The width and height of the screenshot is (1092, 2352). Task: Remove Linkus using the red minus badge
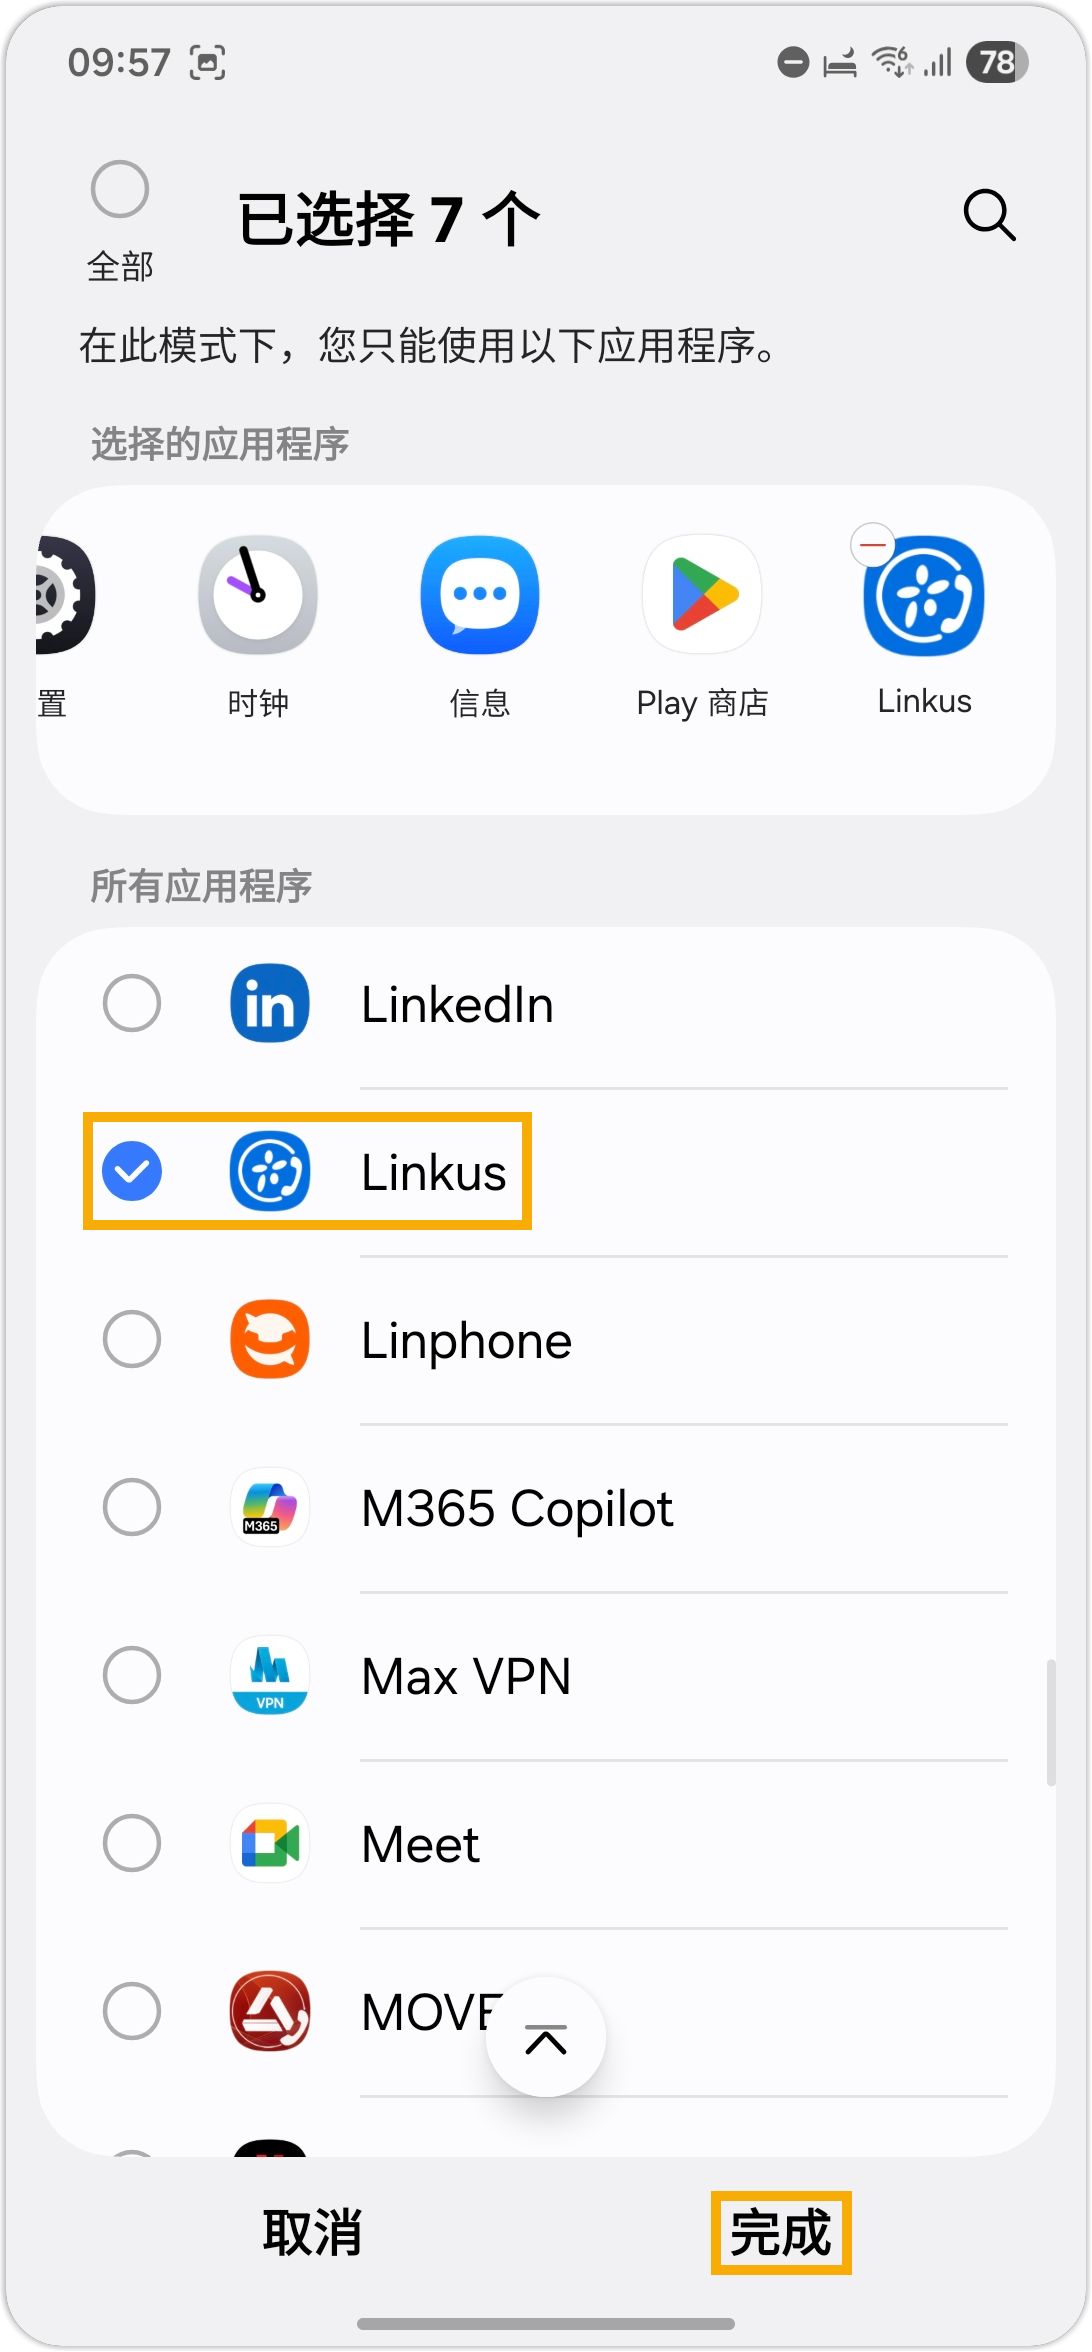(873, 545)
